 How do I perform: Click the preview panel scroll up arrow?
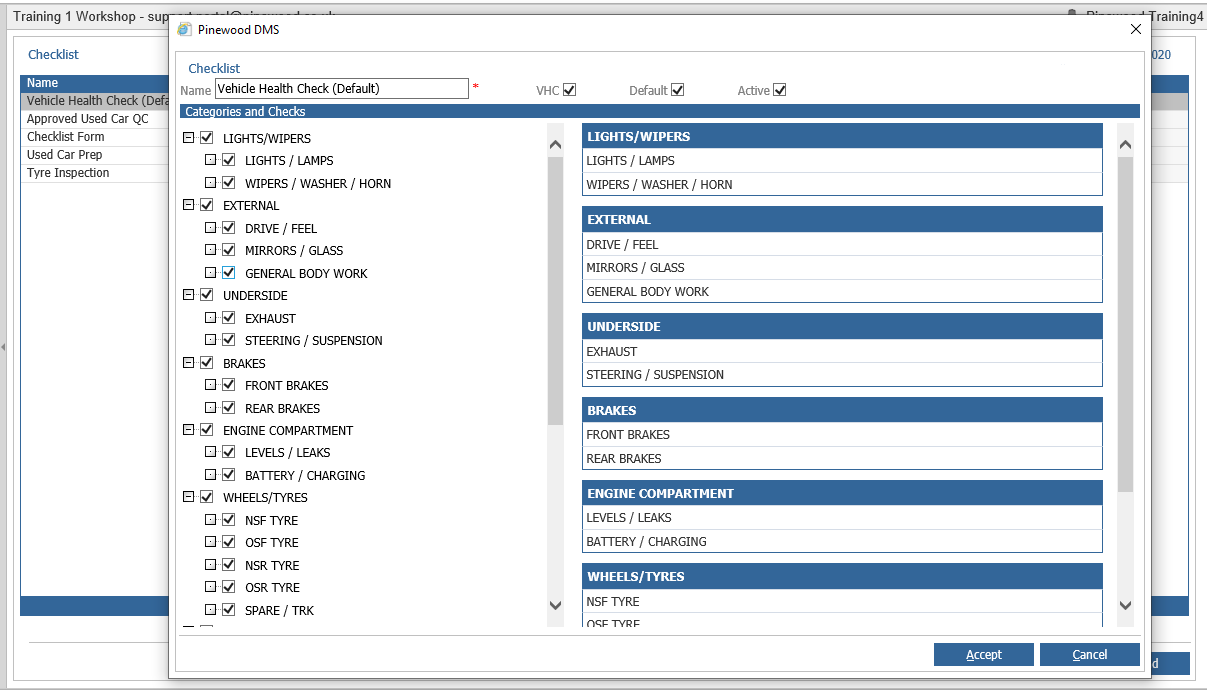point(1125,145)
